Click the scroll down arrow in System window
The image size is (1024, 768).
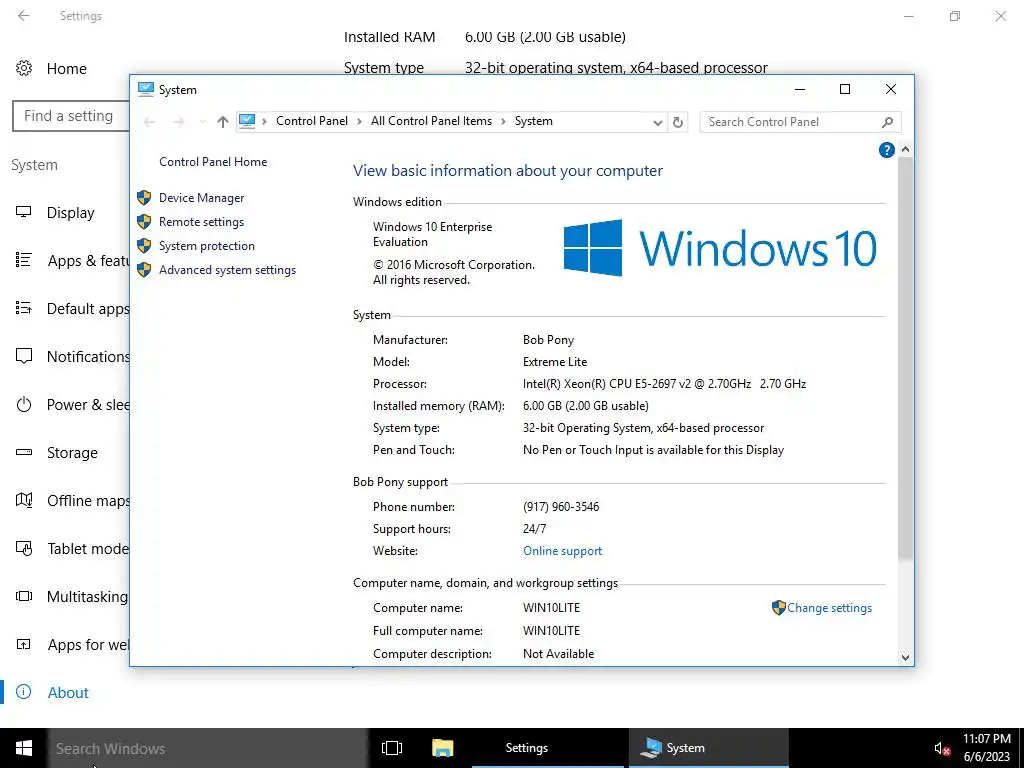[x=905, y=658]
